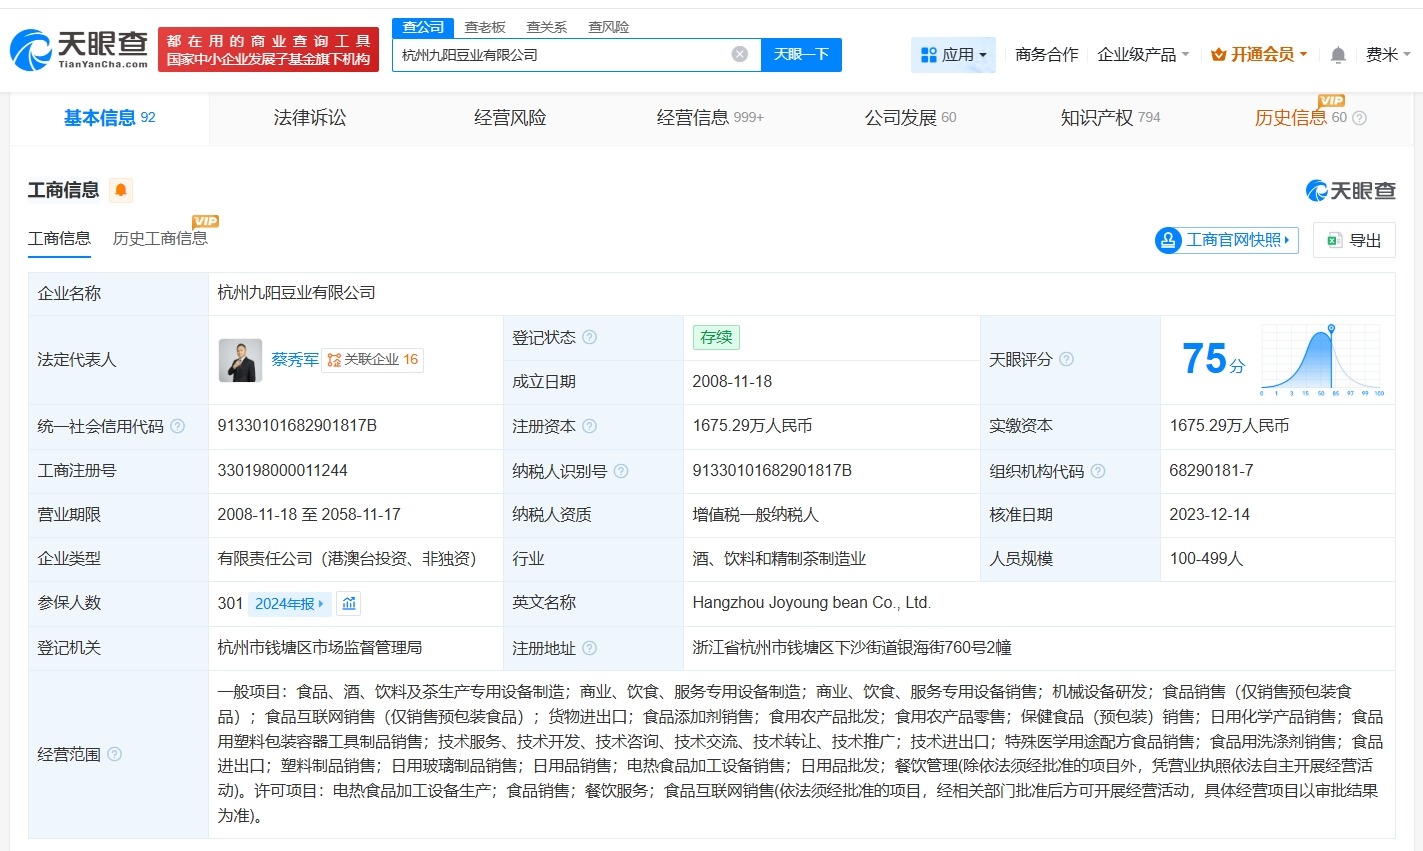Image resolution: width=1423 pixels, height=851 pixels.
Task: Expand the 开通会员 dropdown
Action: (1258, 55)
